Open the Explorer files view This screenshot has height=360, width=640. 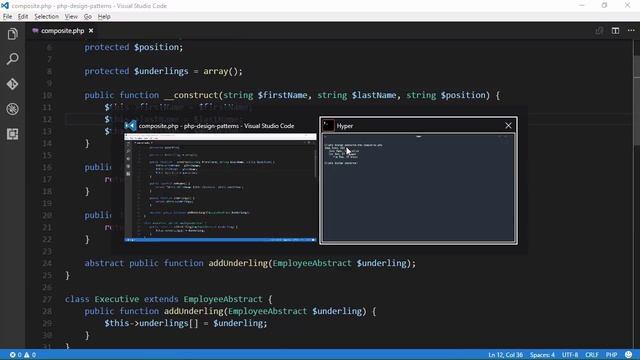point(12,34)
